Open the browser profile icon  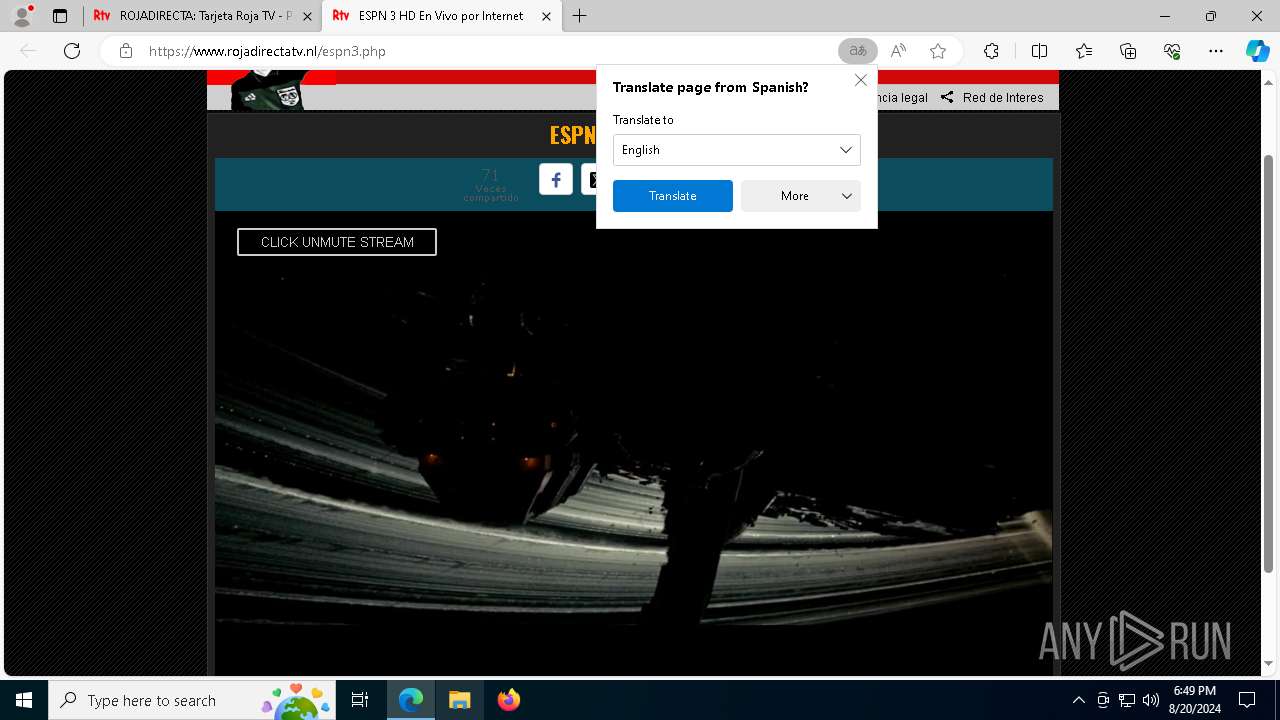[x=22, y=16]
